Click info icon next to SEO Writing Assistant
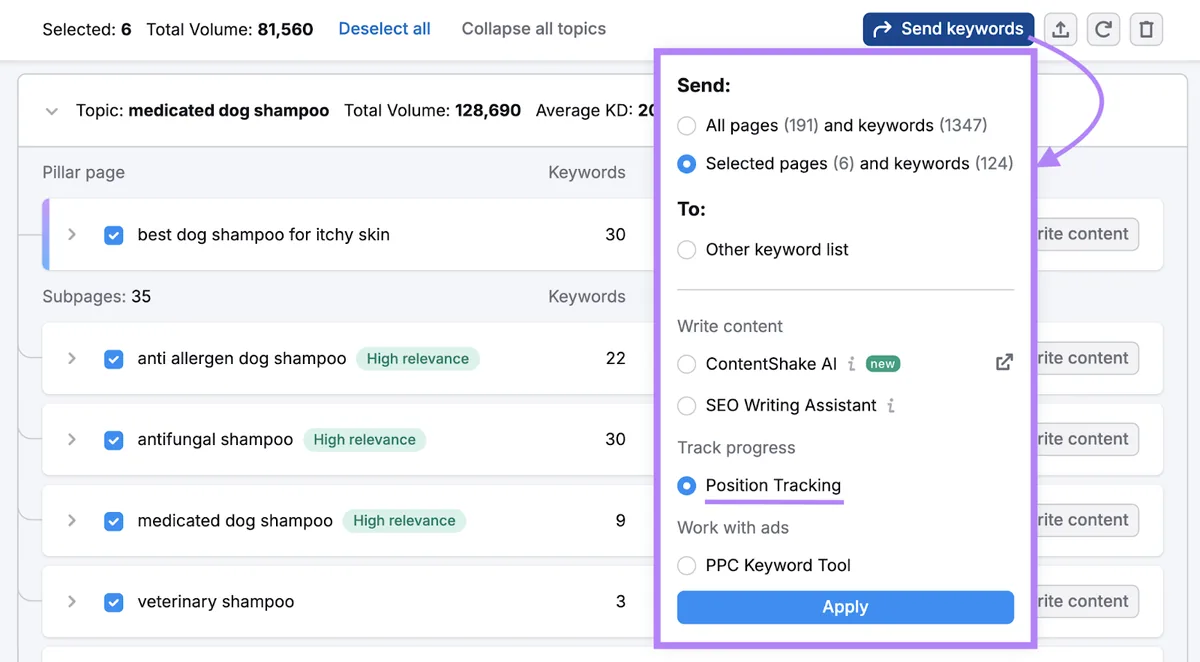Viewport: 1200px width, 662px height. (x=891, y=405)
